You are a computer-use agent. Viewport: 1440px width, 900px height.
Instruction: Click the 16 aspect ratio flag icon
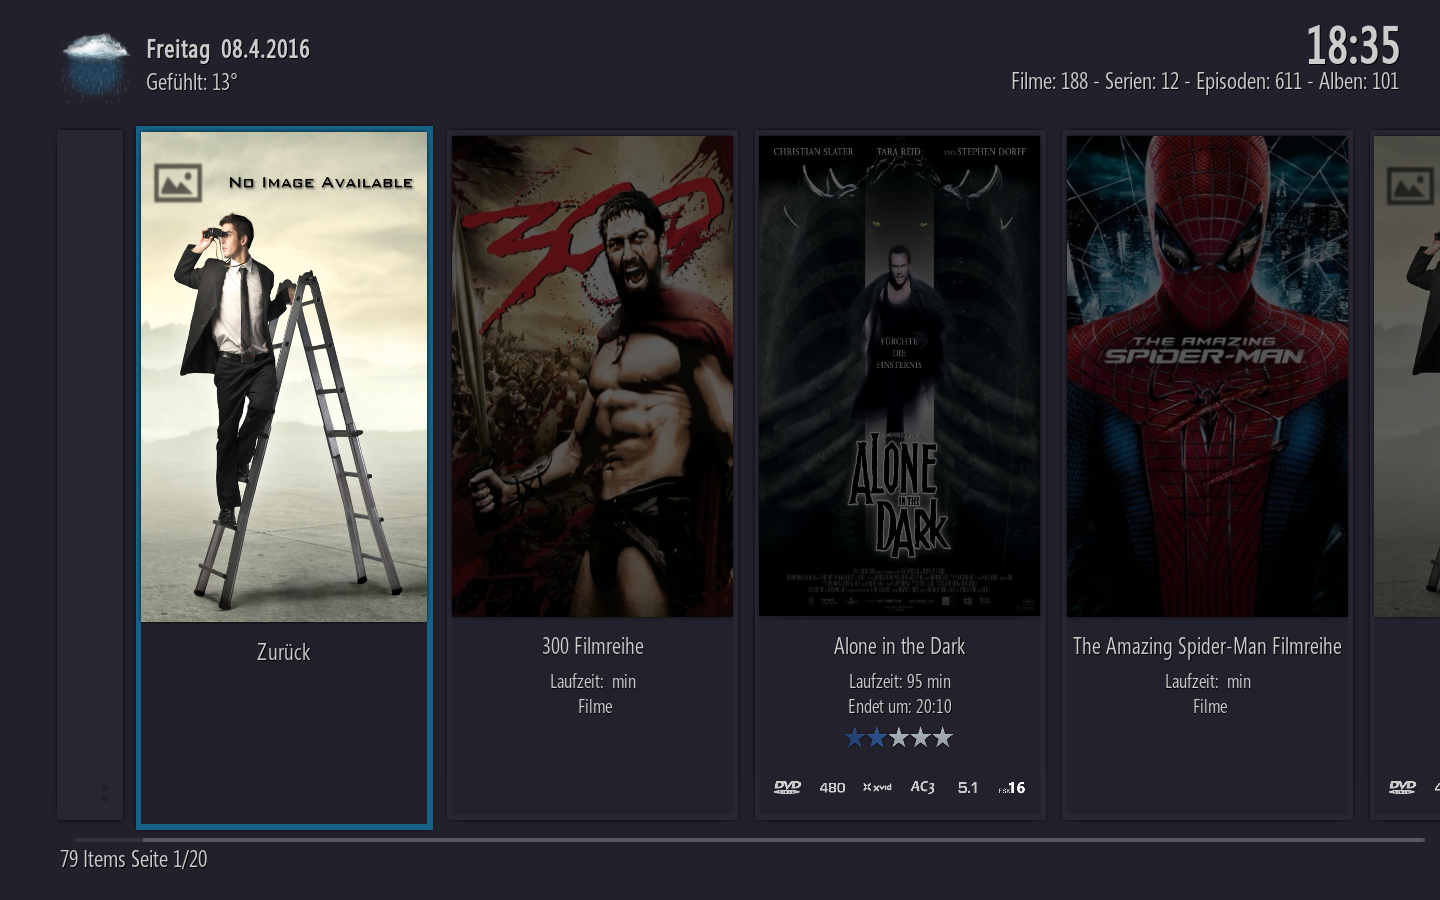[x=1012, y=788]
